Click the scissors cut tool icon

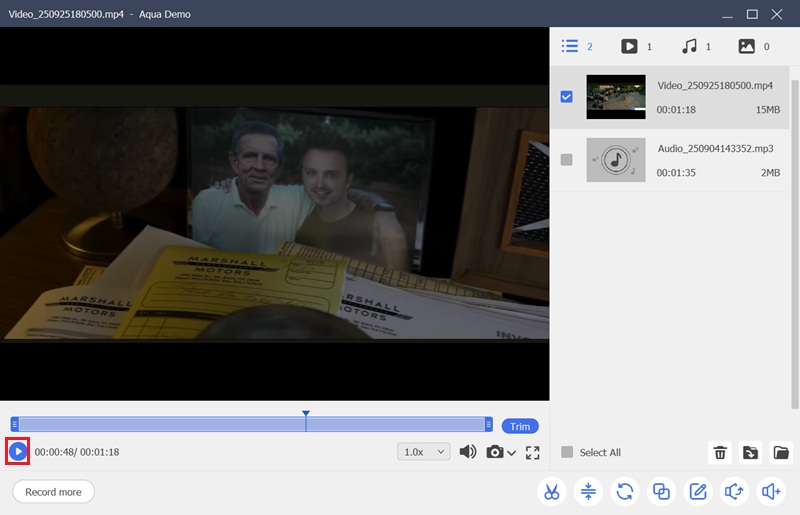click(x=551, y=491)
